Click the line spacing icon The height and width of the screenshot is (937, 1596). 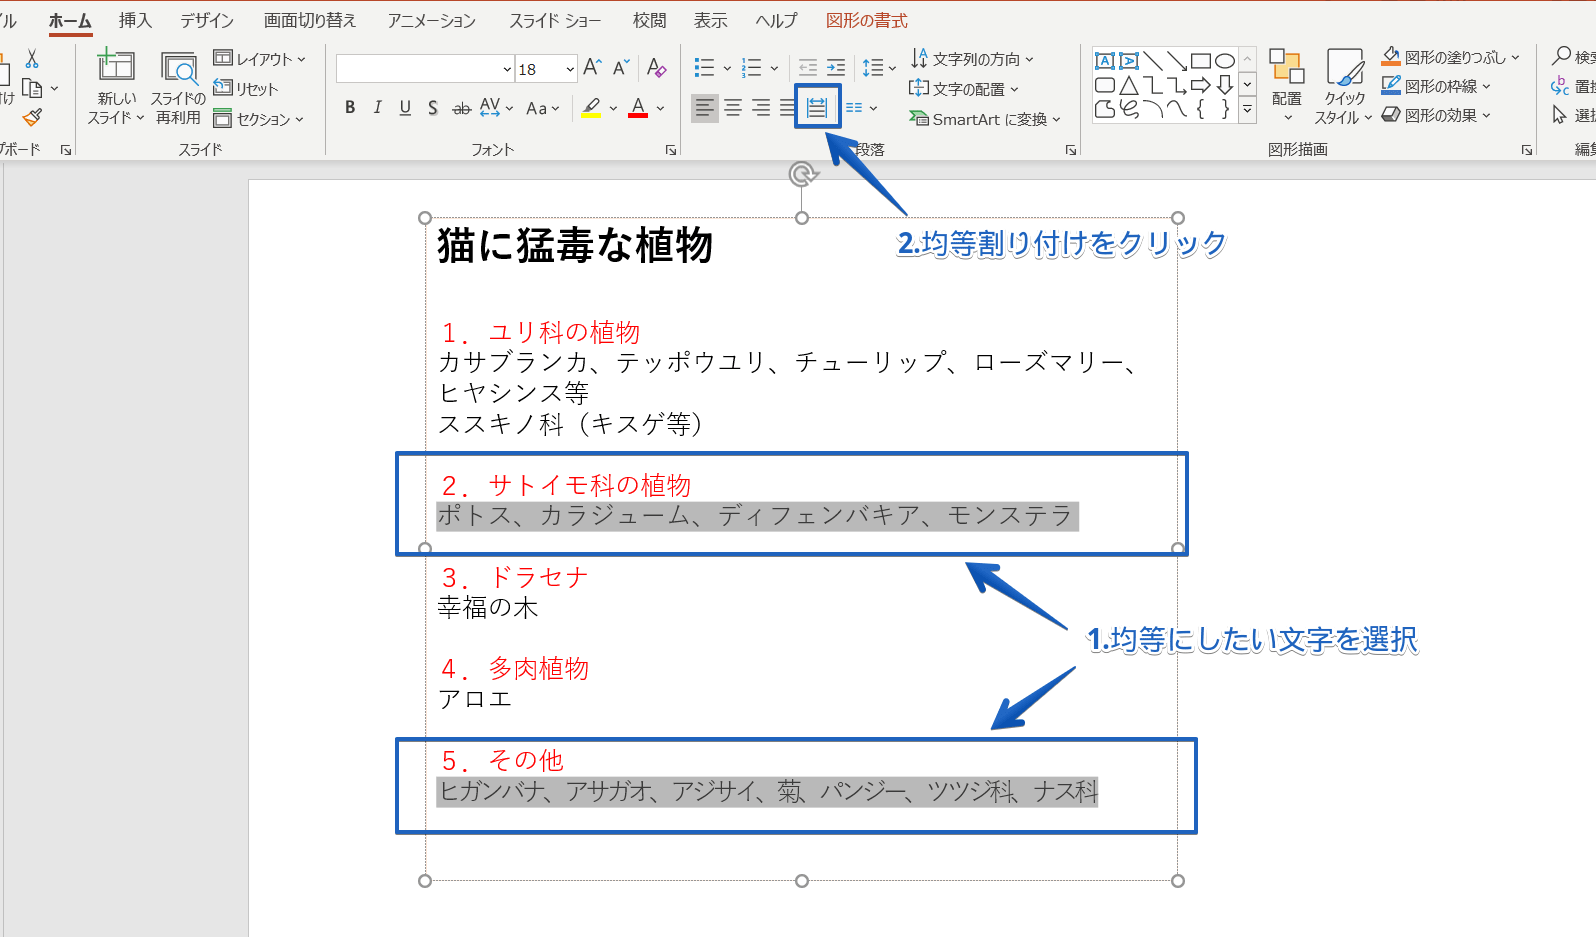click(x=873, y=68)
